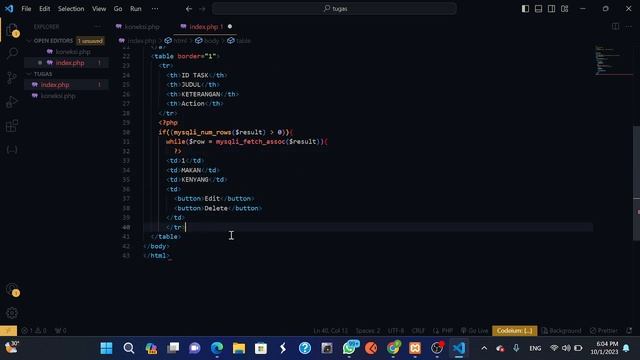
Task: Click the body breadcrumb item
Action: pos(207,41)
